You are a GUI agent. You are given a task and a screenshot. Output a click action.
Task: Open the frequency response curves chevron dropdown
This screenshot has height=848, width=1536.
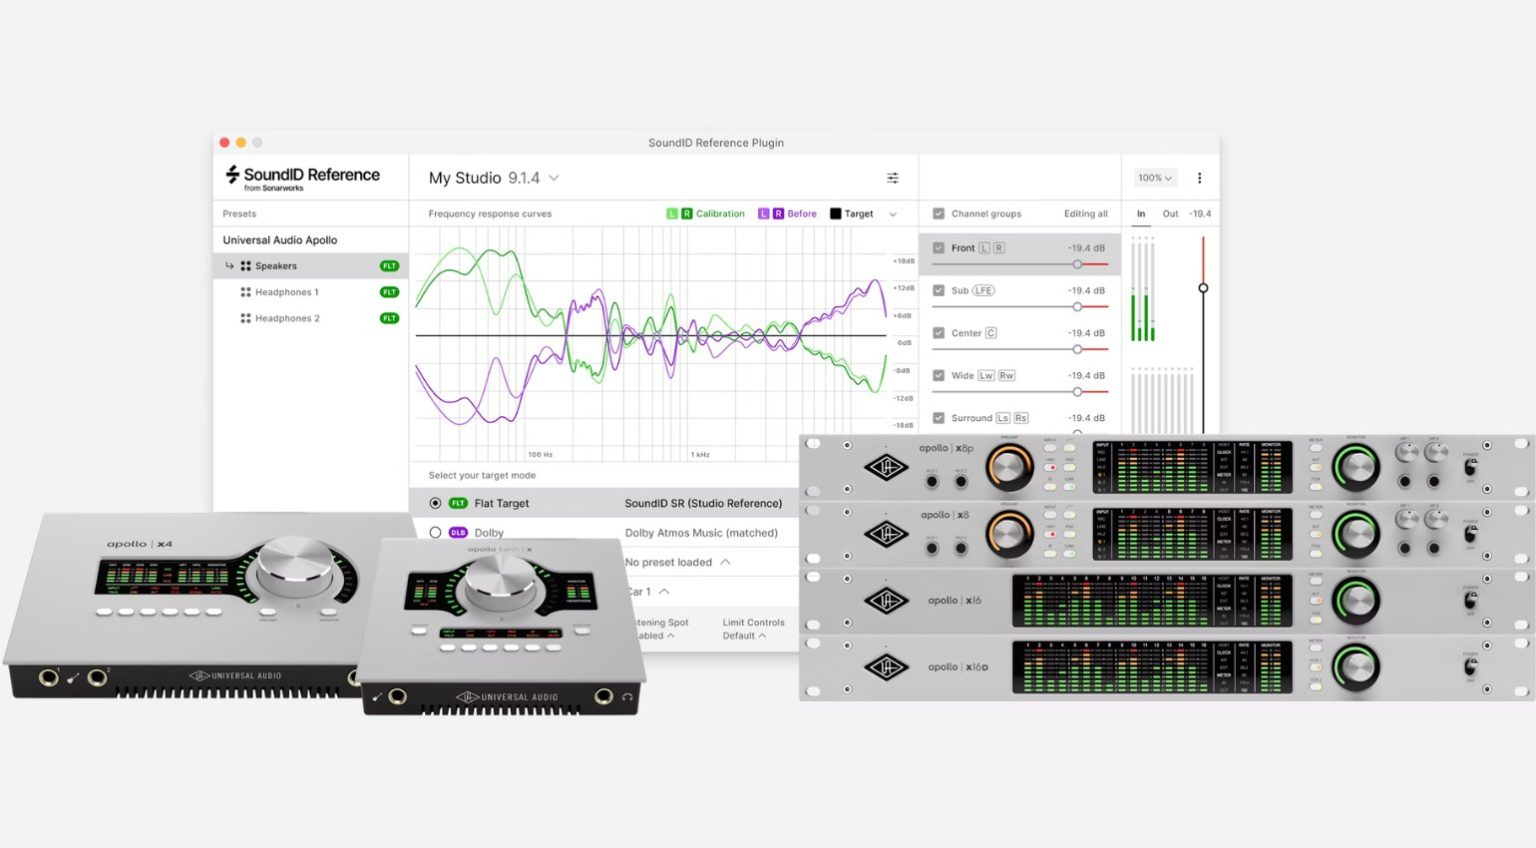point(893,213)
